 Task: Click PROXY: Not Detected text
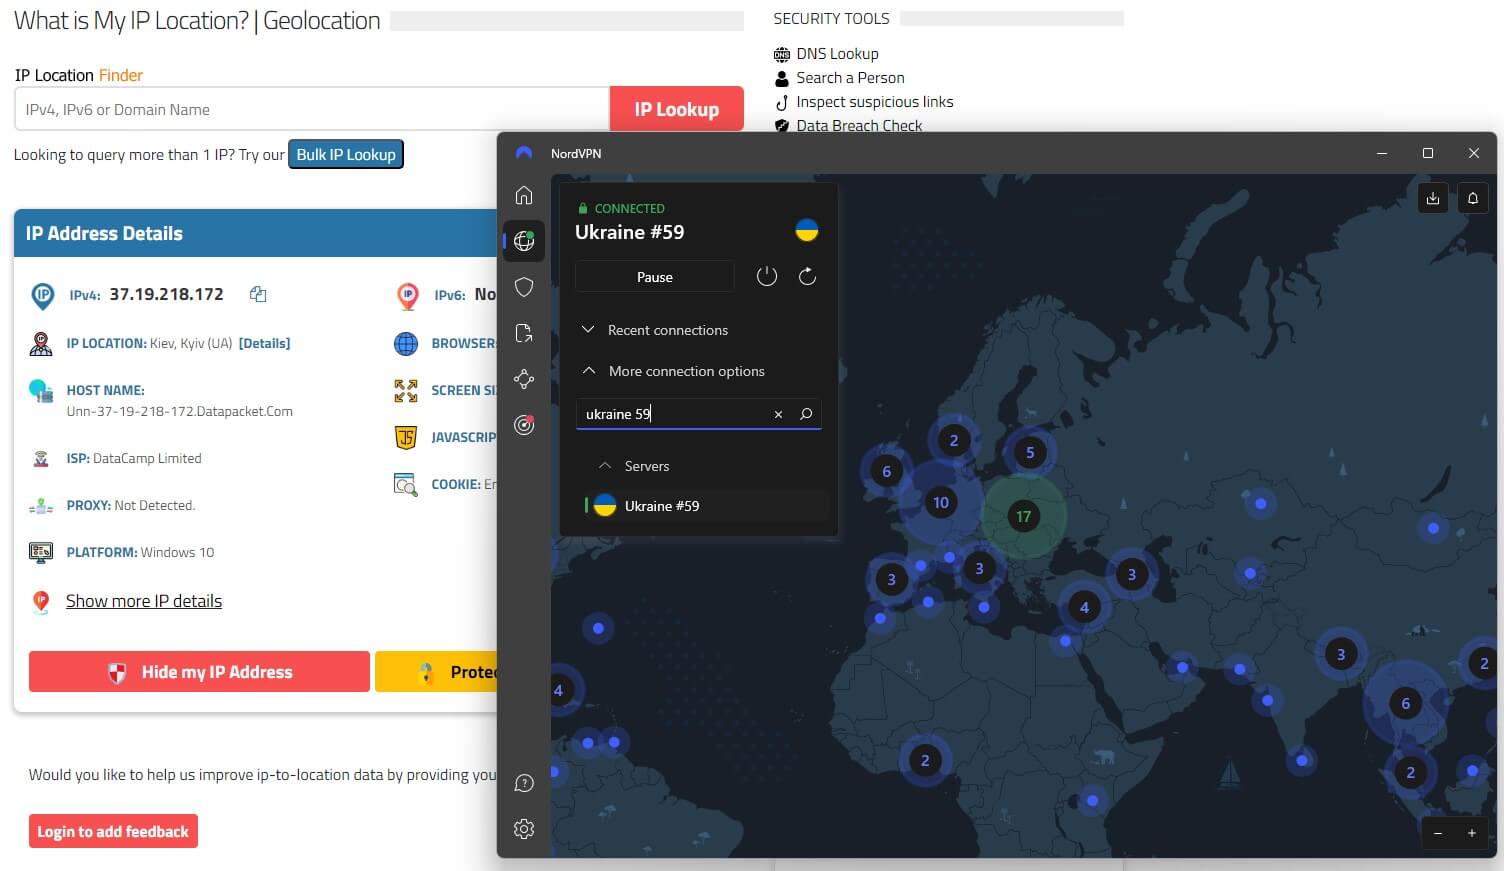pyautogui.click(x=131, y=505)
